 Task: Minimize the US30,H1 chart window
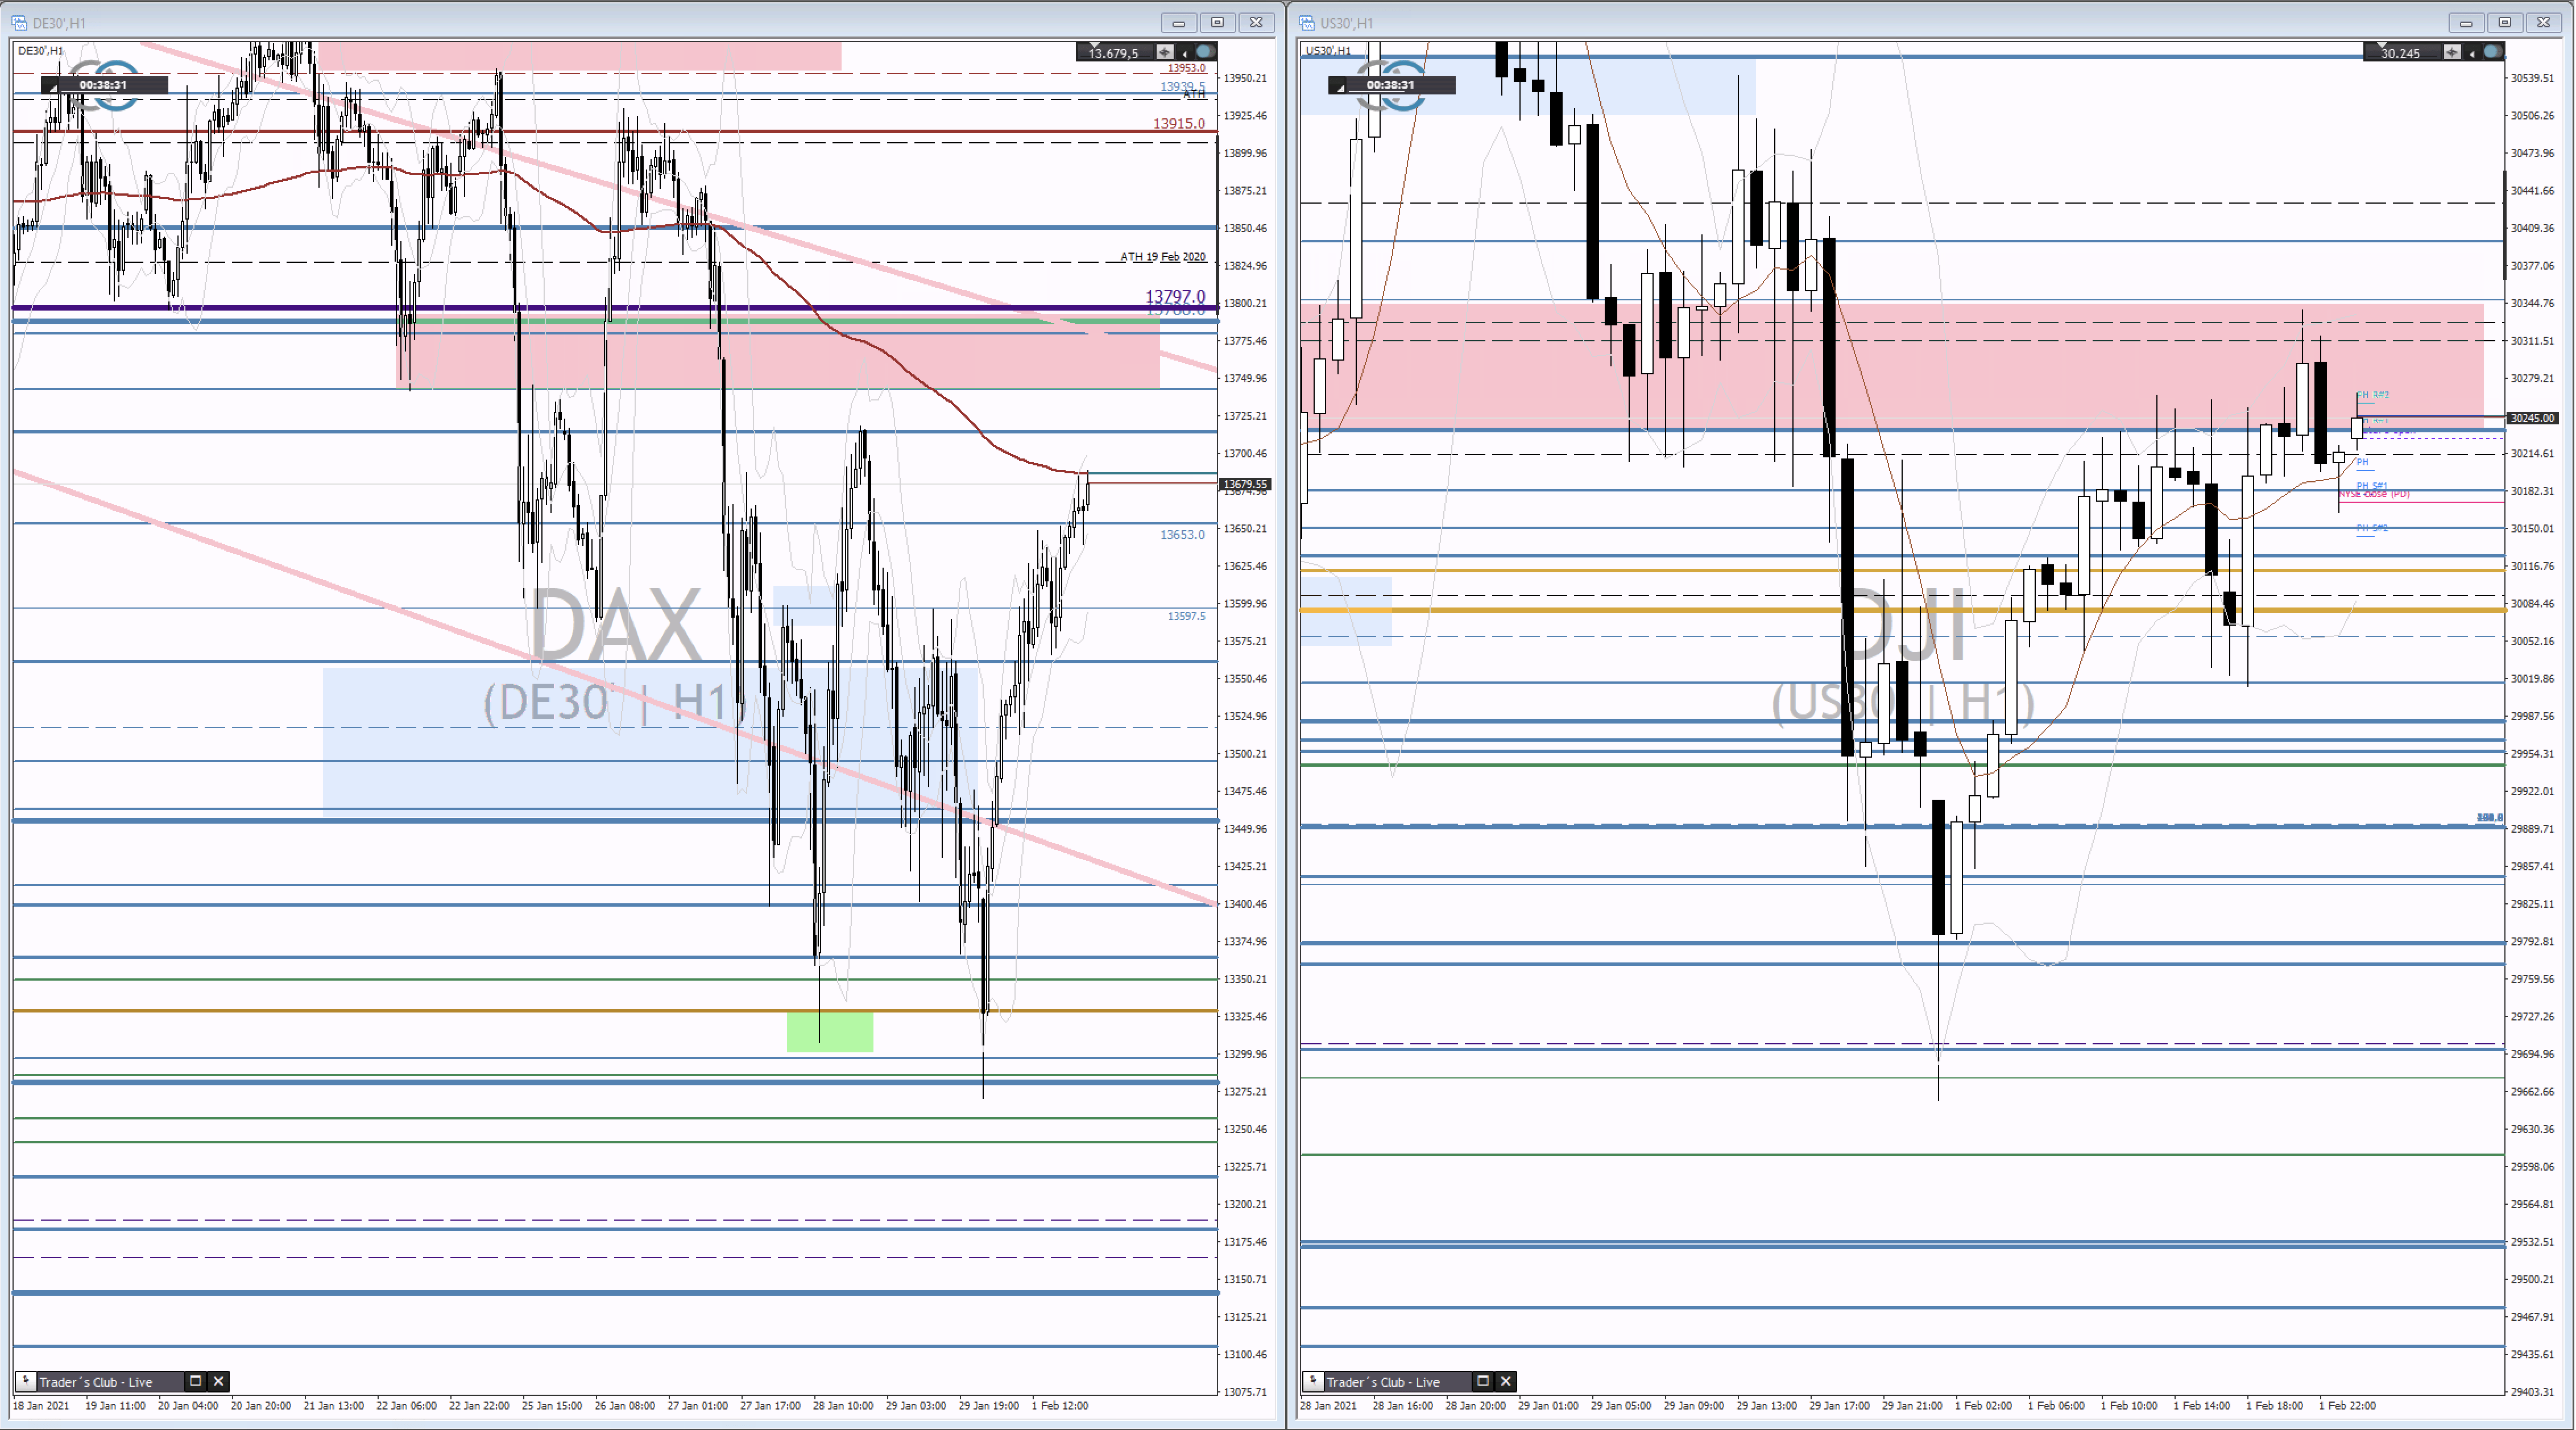pos(2466,22)
